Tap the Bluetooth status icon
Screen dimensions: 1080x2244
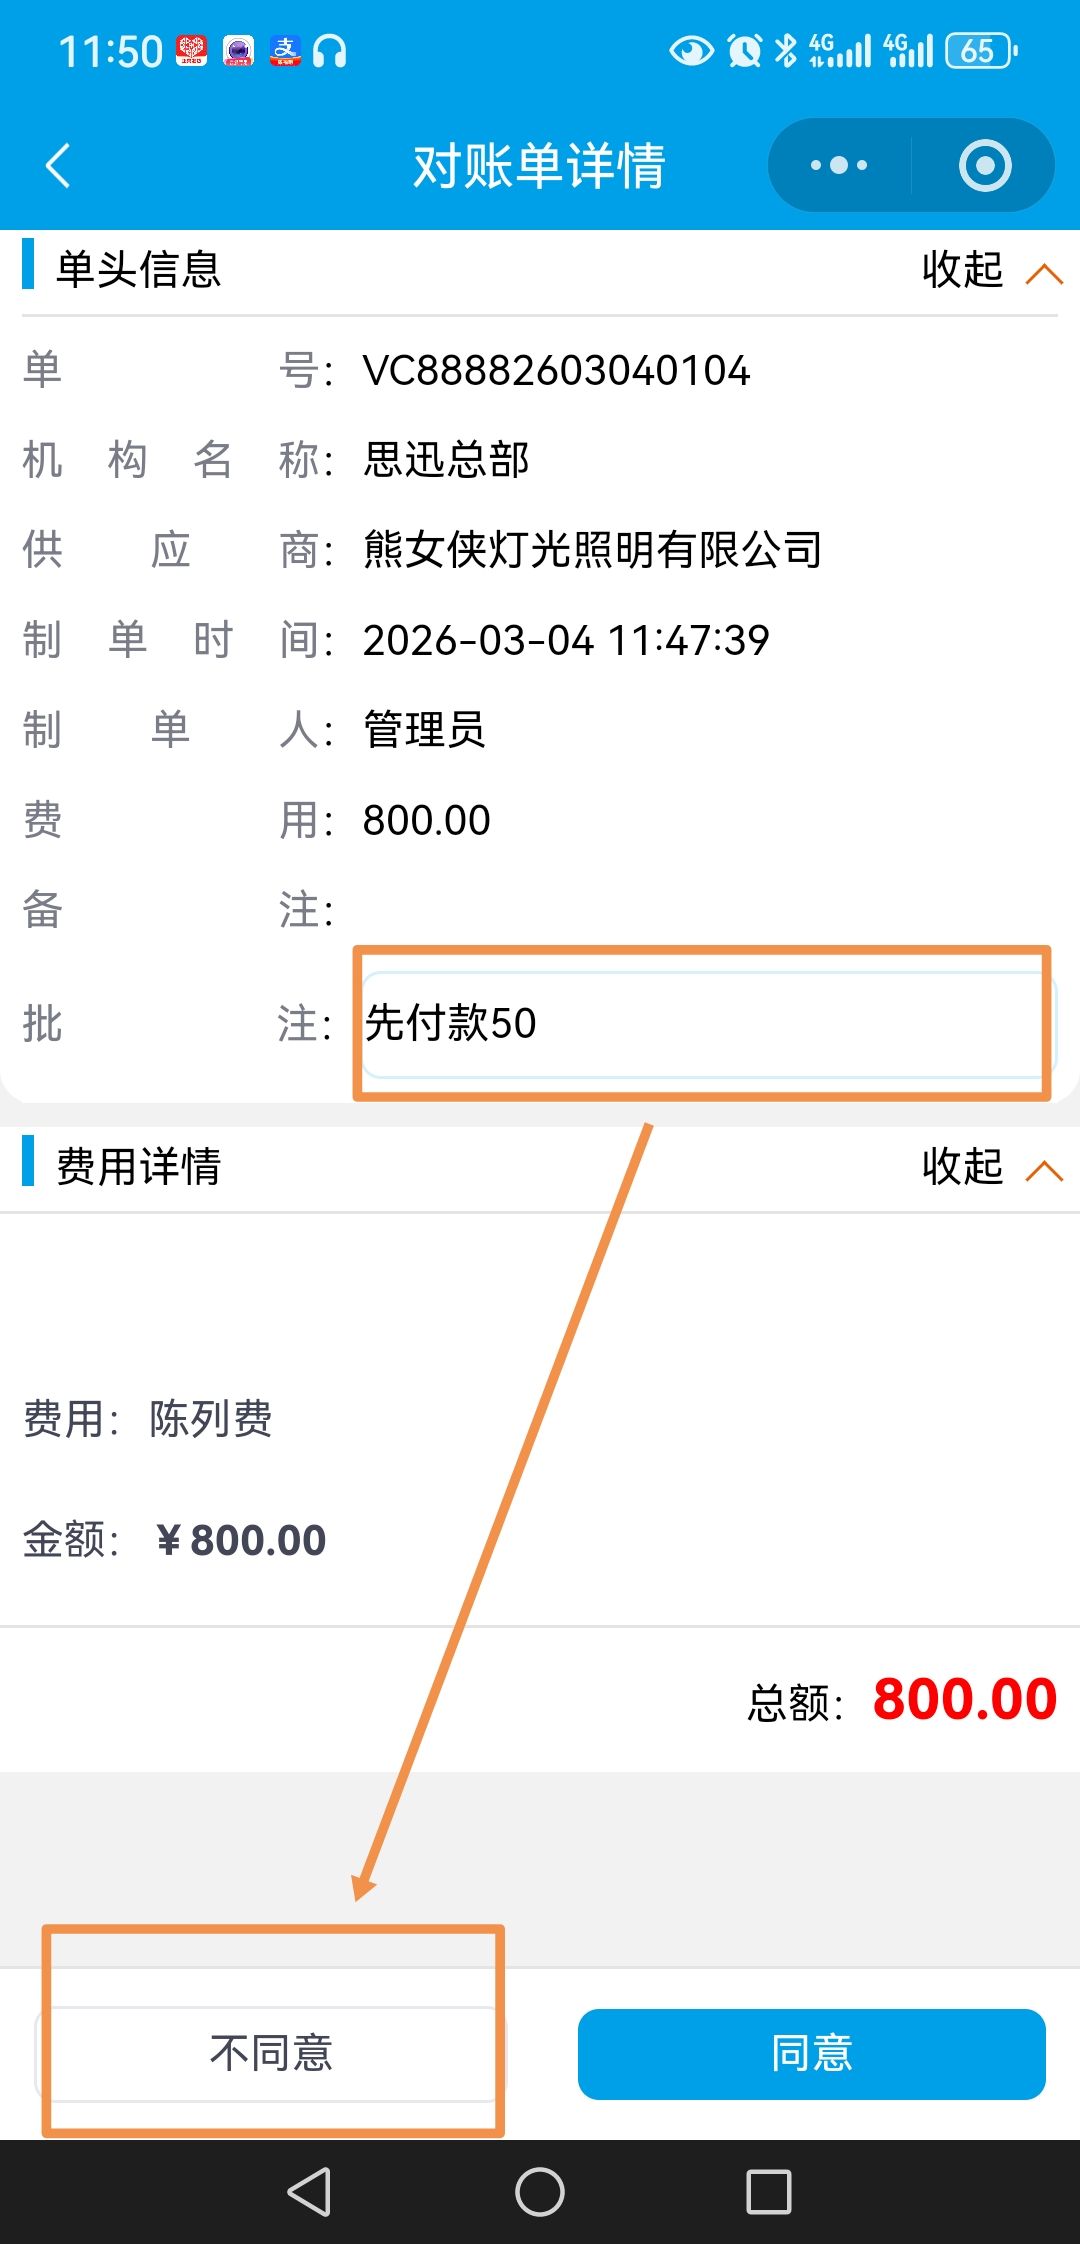coord(787,51)
